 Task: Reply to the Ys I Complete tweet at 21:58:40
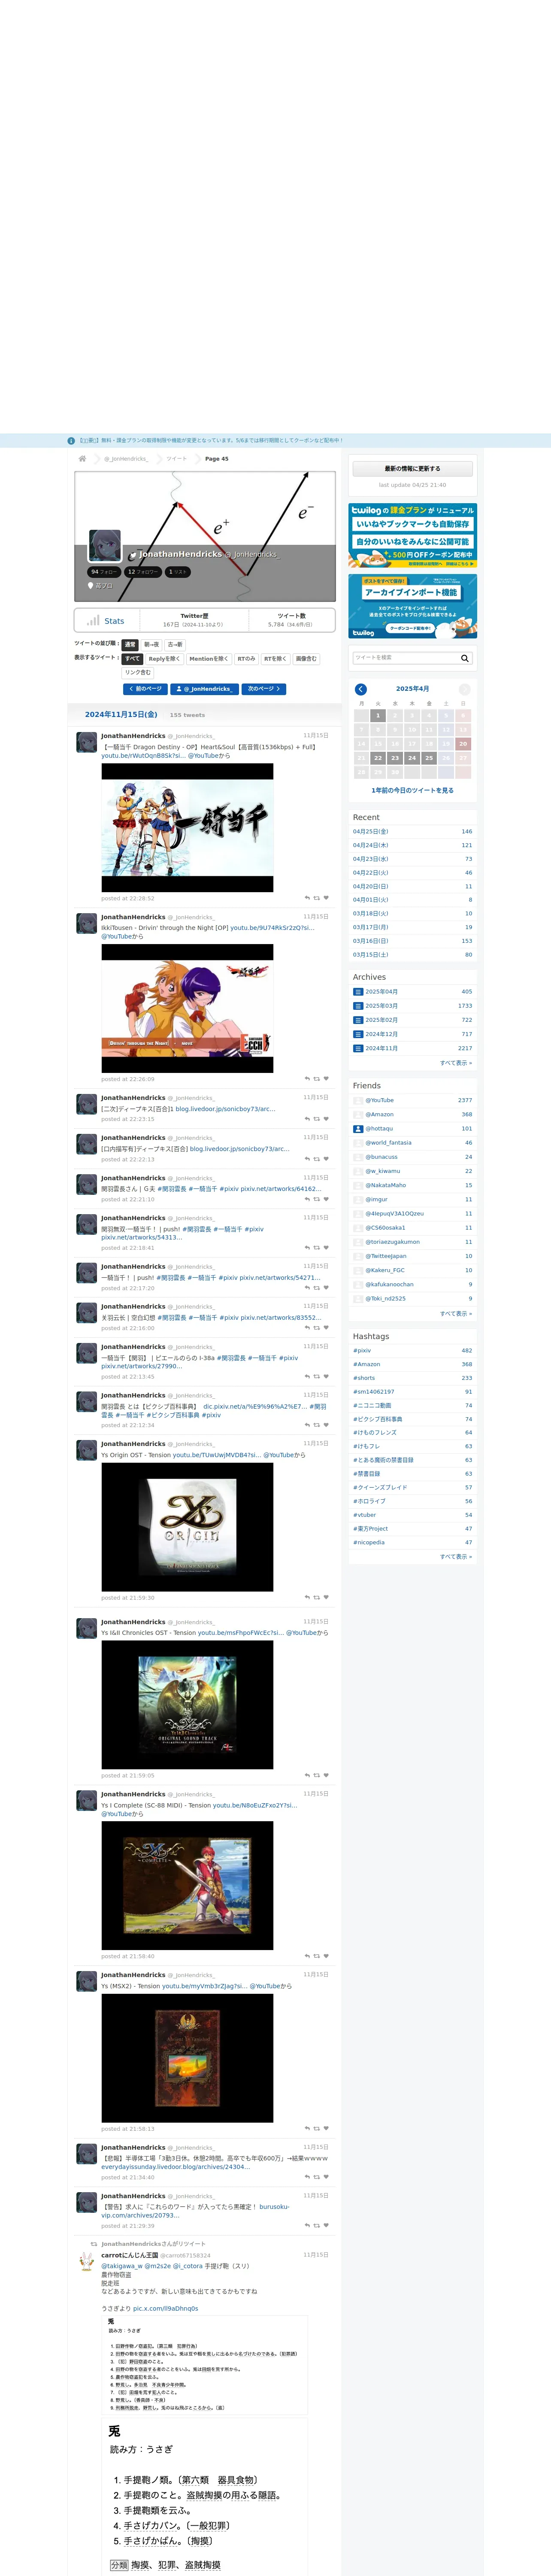[x=307, y=1956]
